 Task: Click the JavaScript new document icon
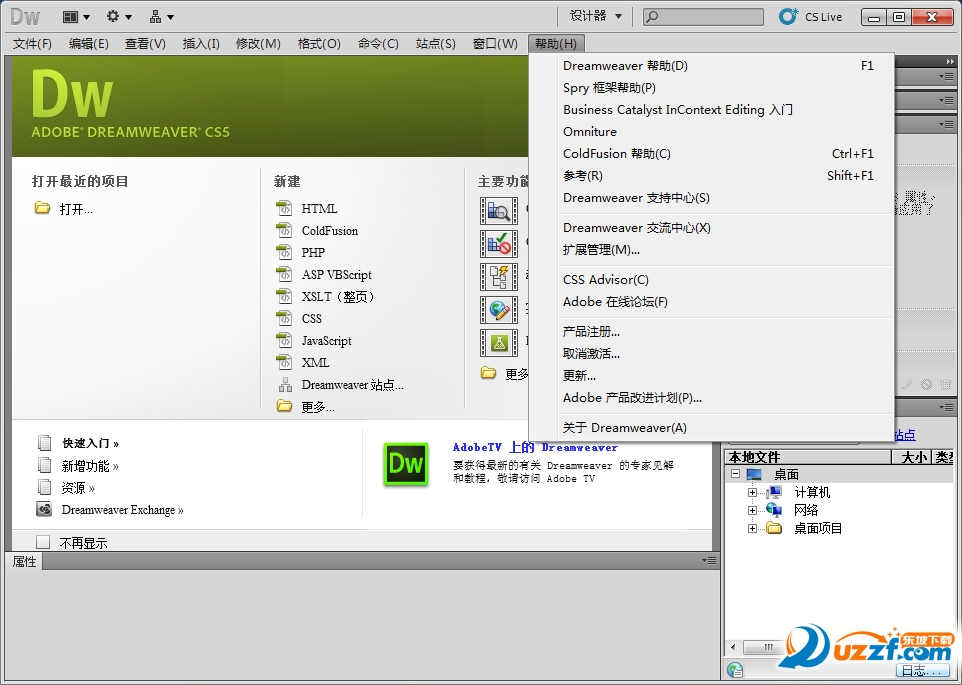click(284, 340)
